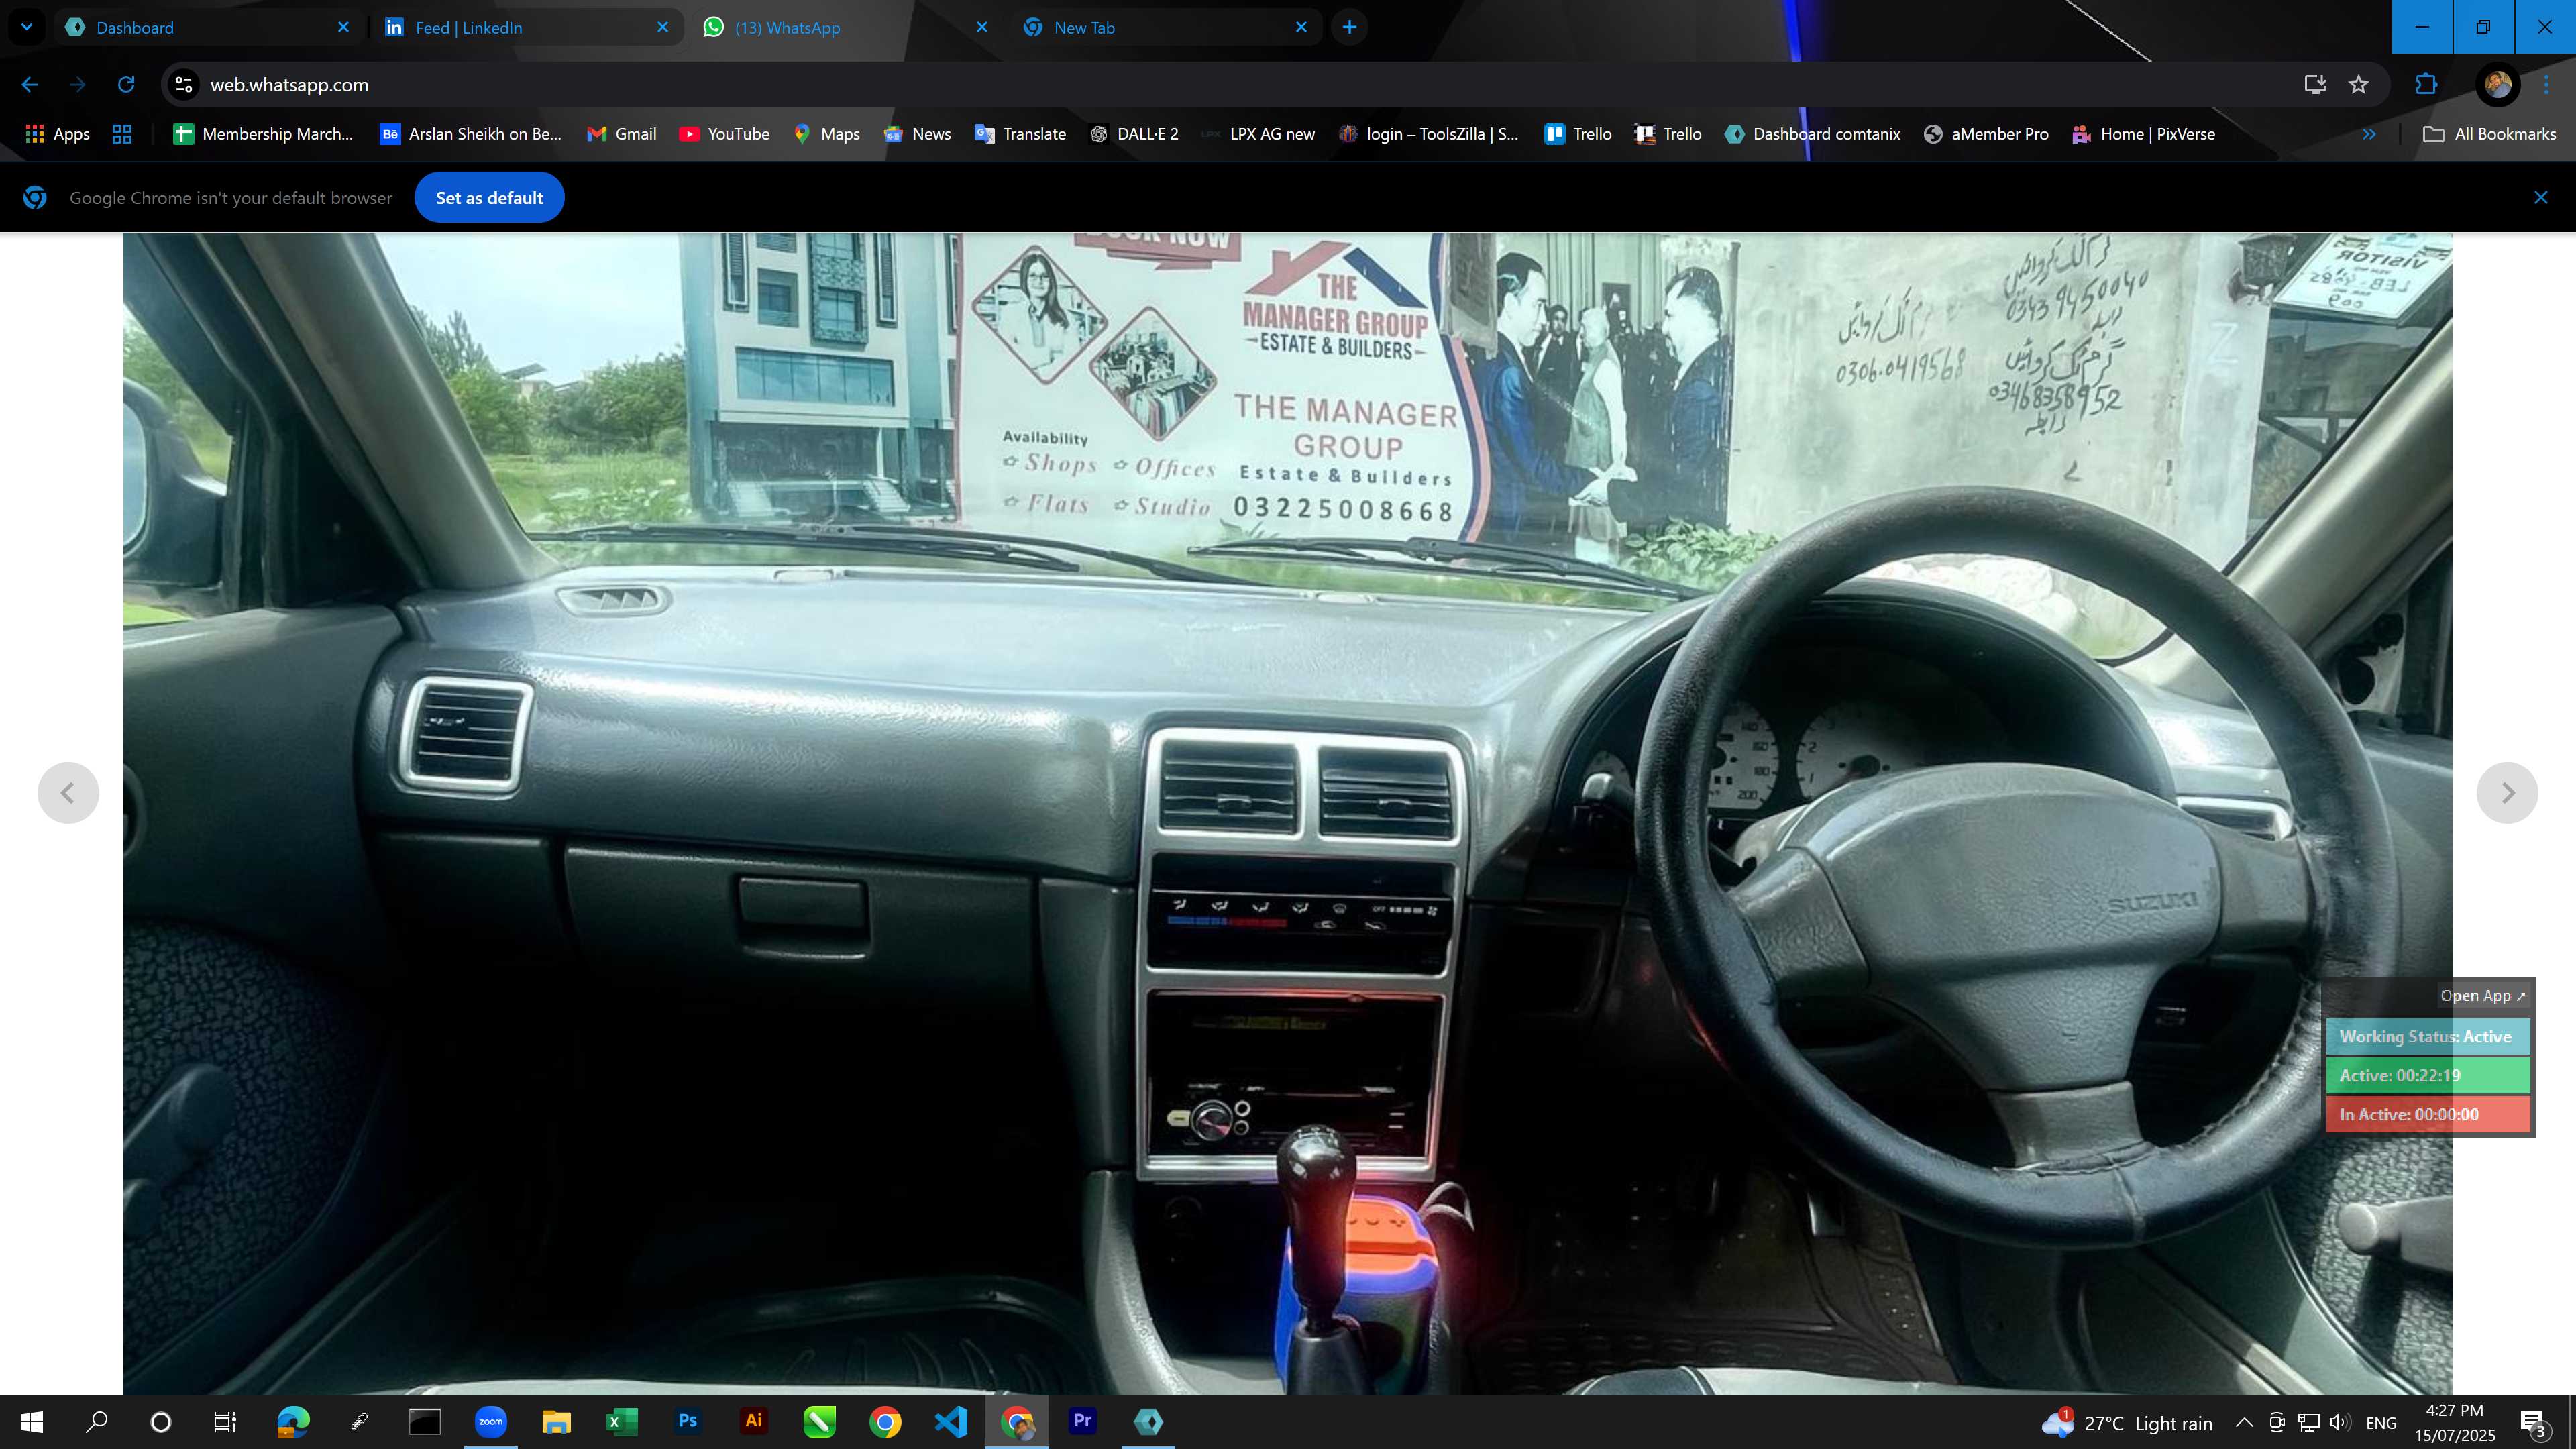Open the DALL·E 2 bookmark
2576x1449 pixels.
[x=1134, y=134]
